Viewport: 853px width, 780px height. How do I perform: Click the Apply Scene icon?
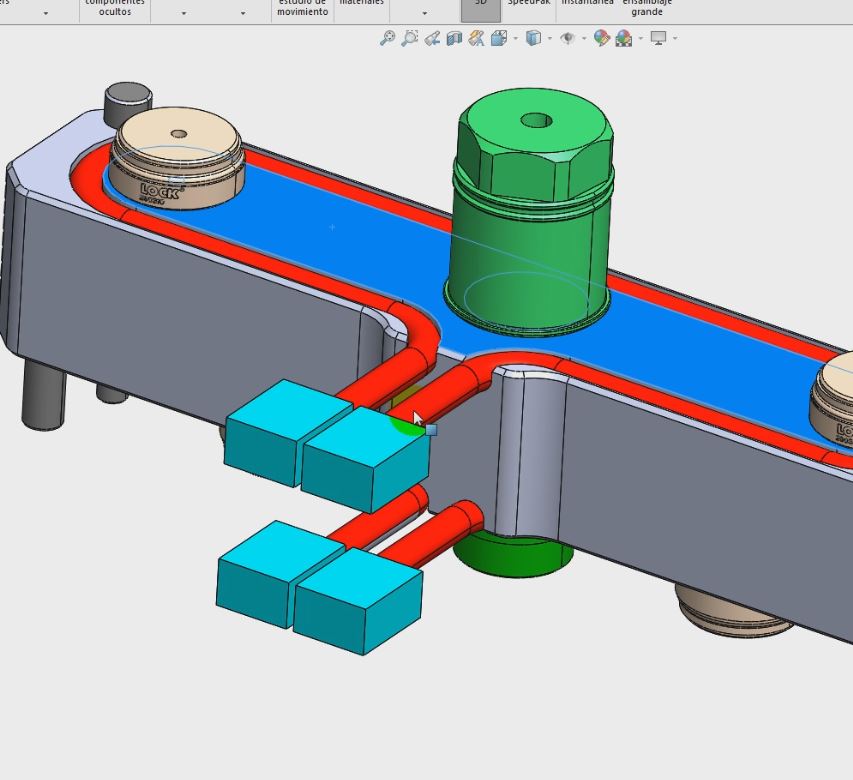point(624,38)
